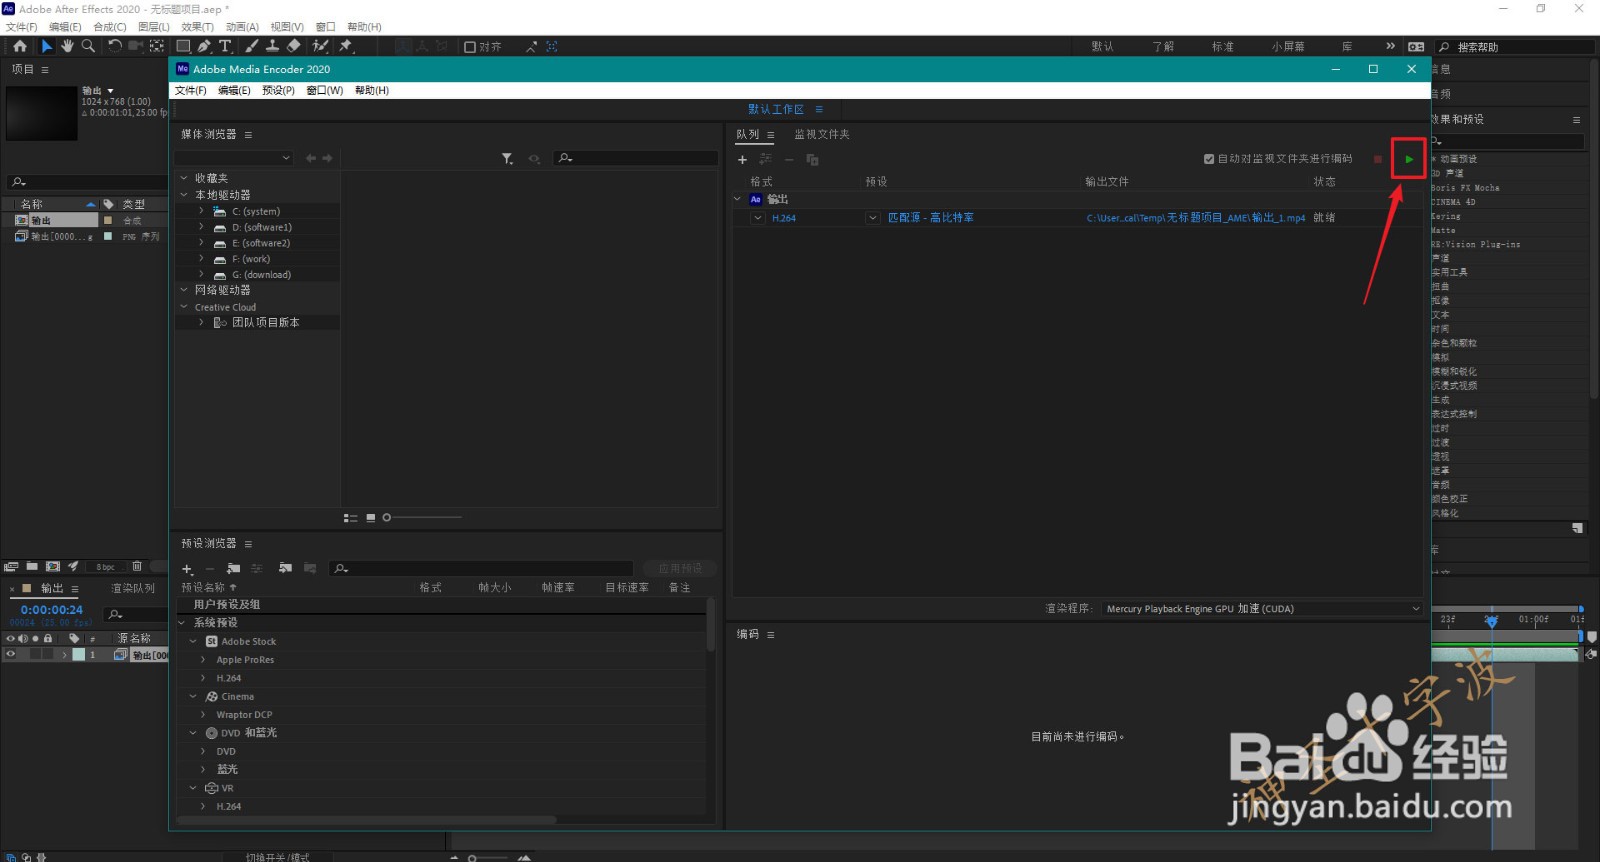
Task: Click the timeline current-time indicator marker
Action: point(1491,621)
